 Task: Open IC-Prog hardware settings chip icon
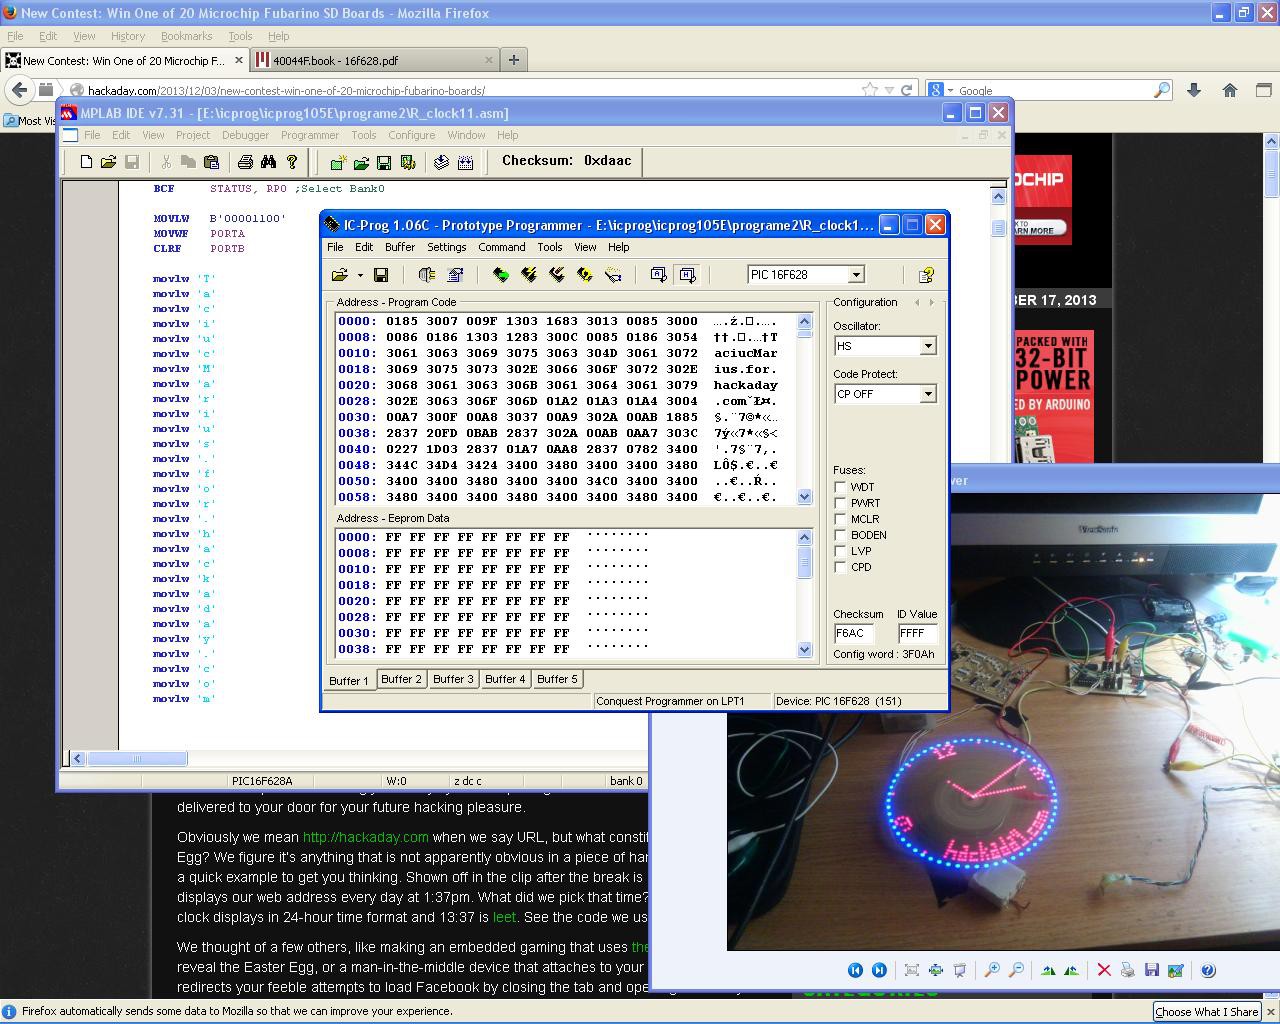point(427,275)
